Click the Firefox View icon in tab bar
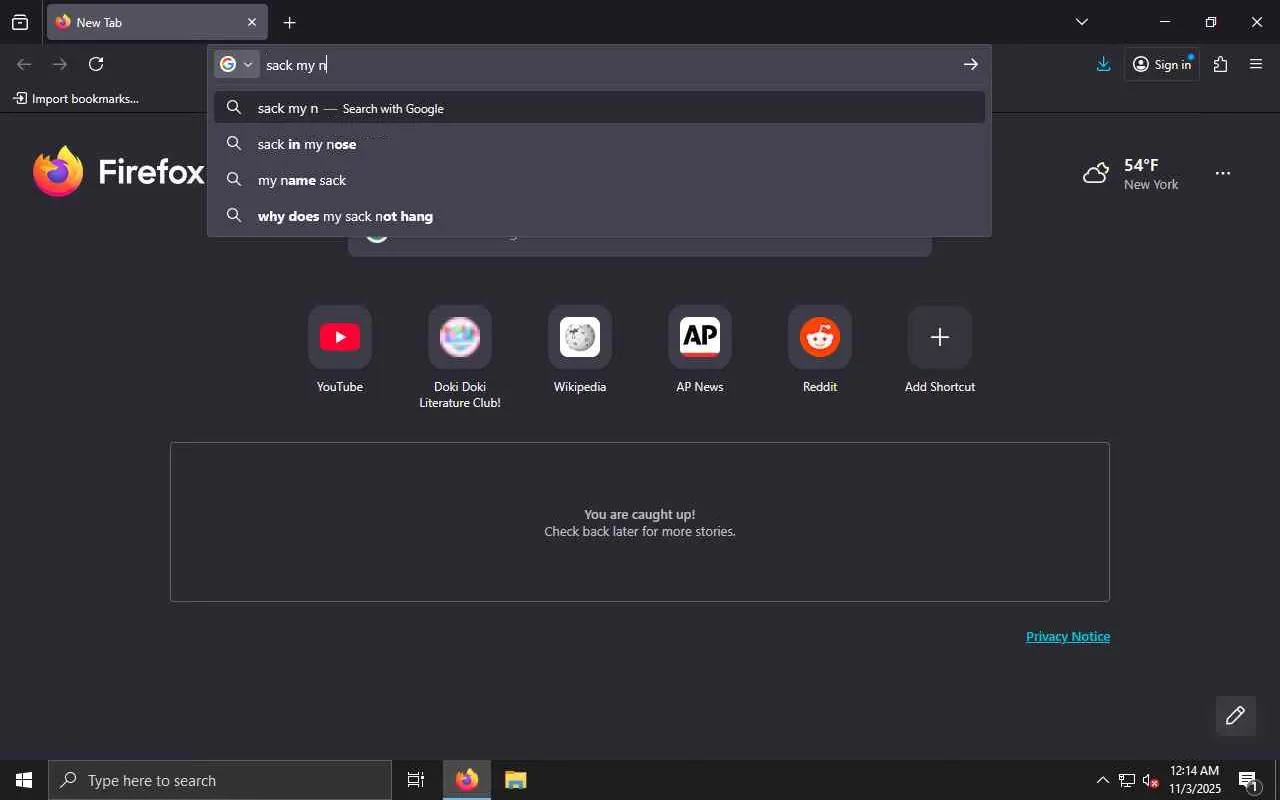This screenshot has width=1280, height=800. click(x=20, y=22)
